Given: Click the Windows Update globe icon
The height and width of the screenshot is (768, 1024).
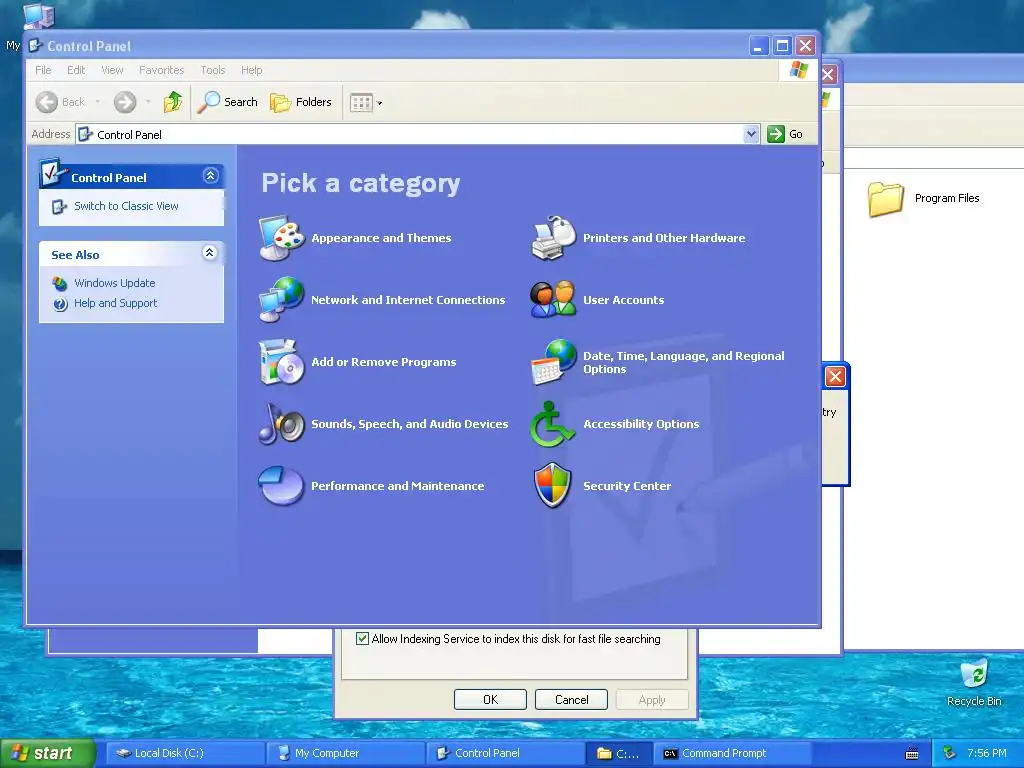Looking at the screenshot, I should (60, 283).
